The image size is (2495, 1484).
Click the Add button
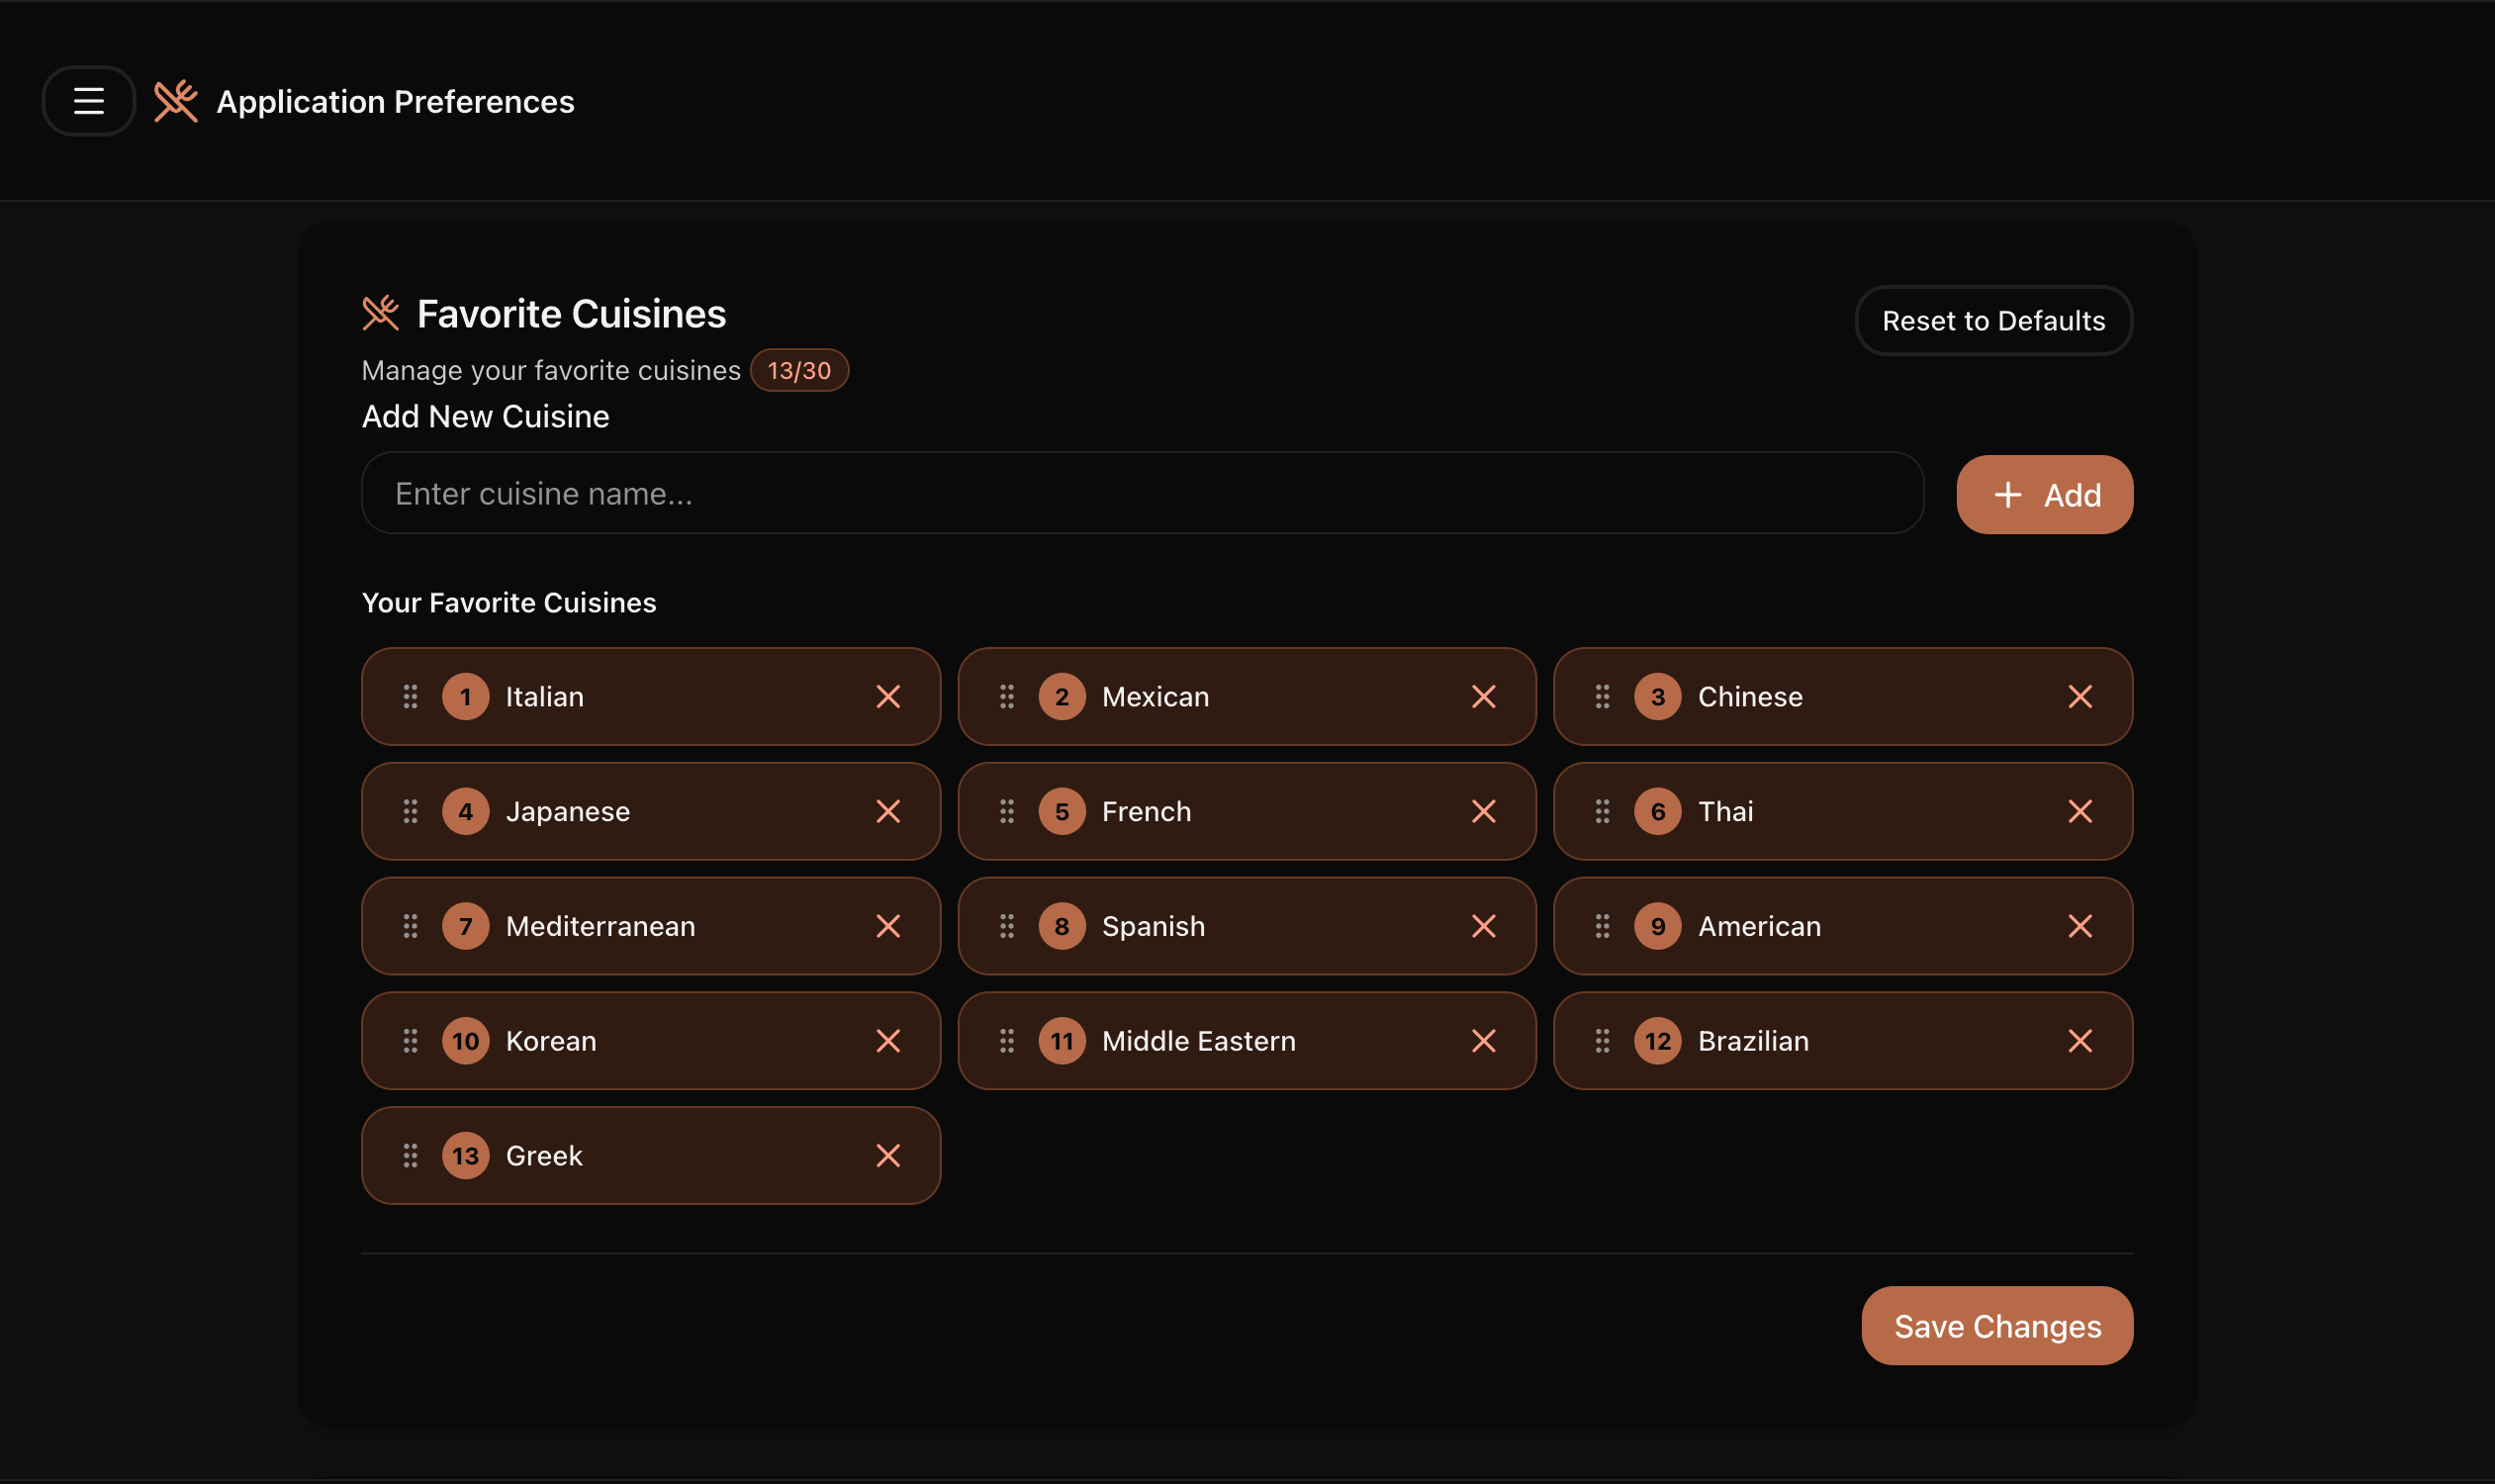pyautogui.click(x=2044, y=494)
